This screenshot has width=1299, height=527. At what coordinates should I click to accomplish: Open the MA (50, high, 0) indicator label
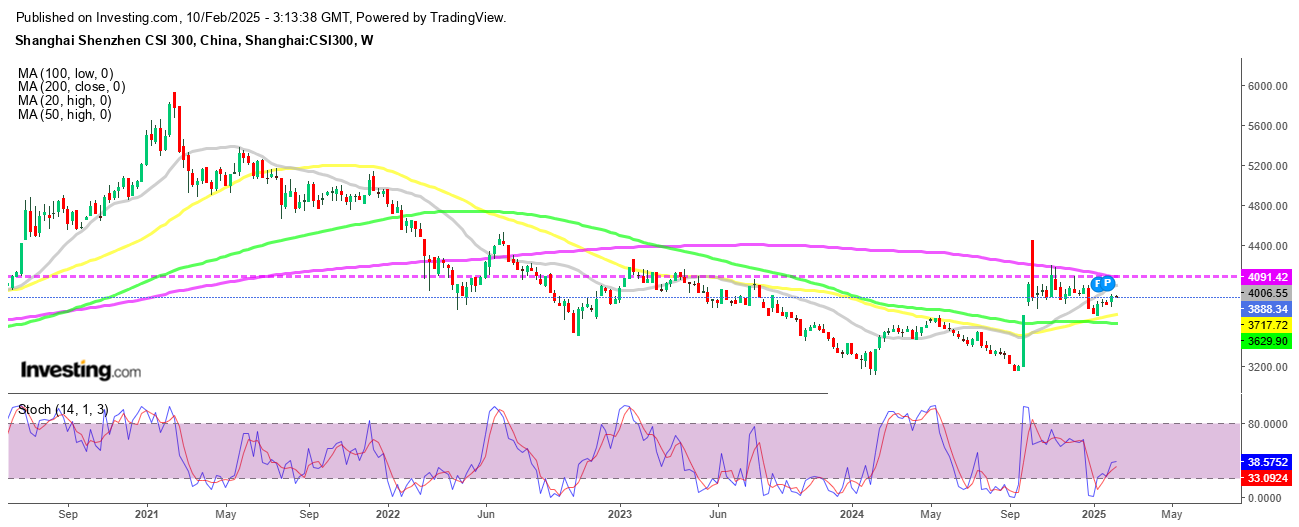pyautogui.click(x=65, y=115)
